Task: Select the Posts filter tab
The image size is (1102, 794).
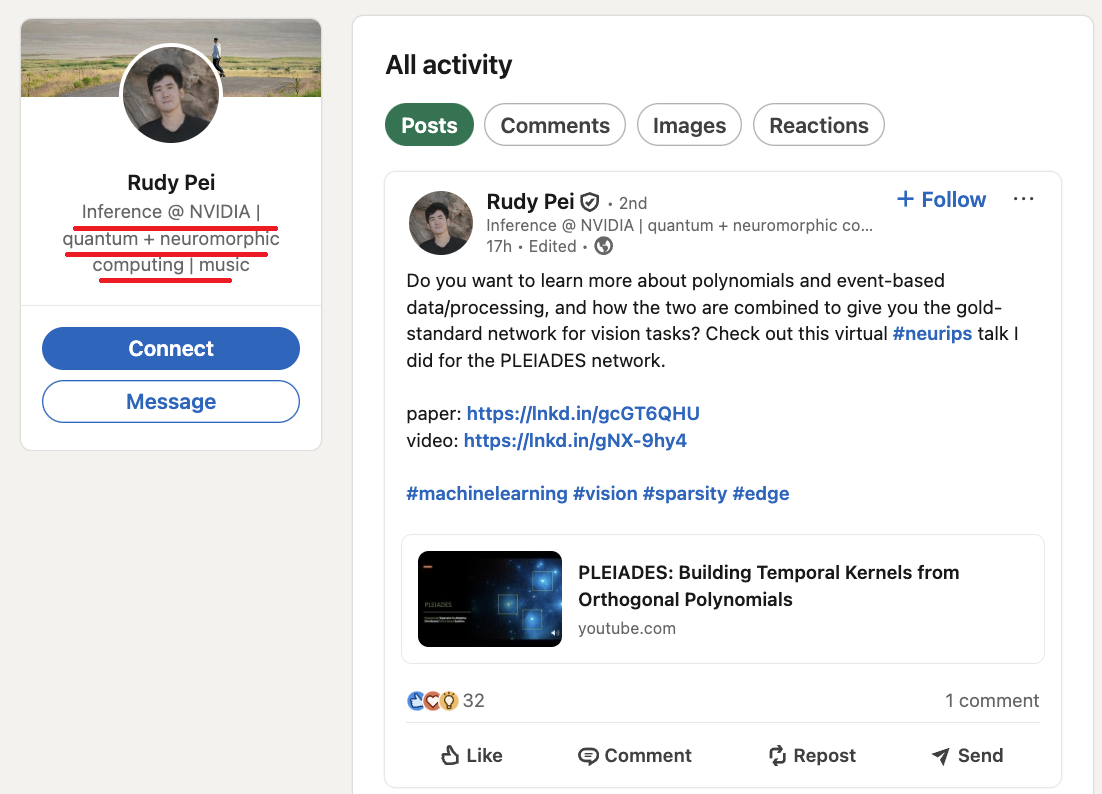Action: click(429, 125)
